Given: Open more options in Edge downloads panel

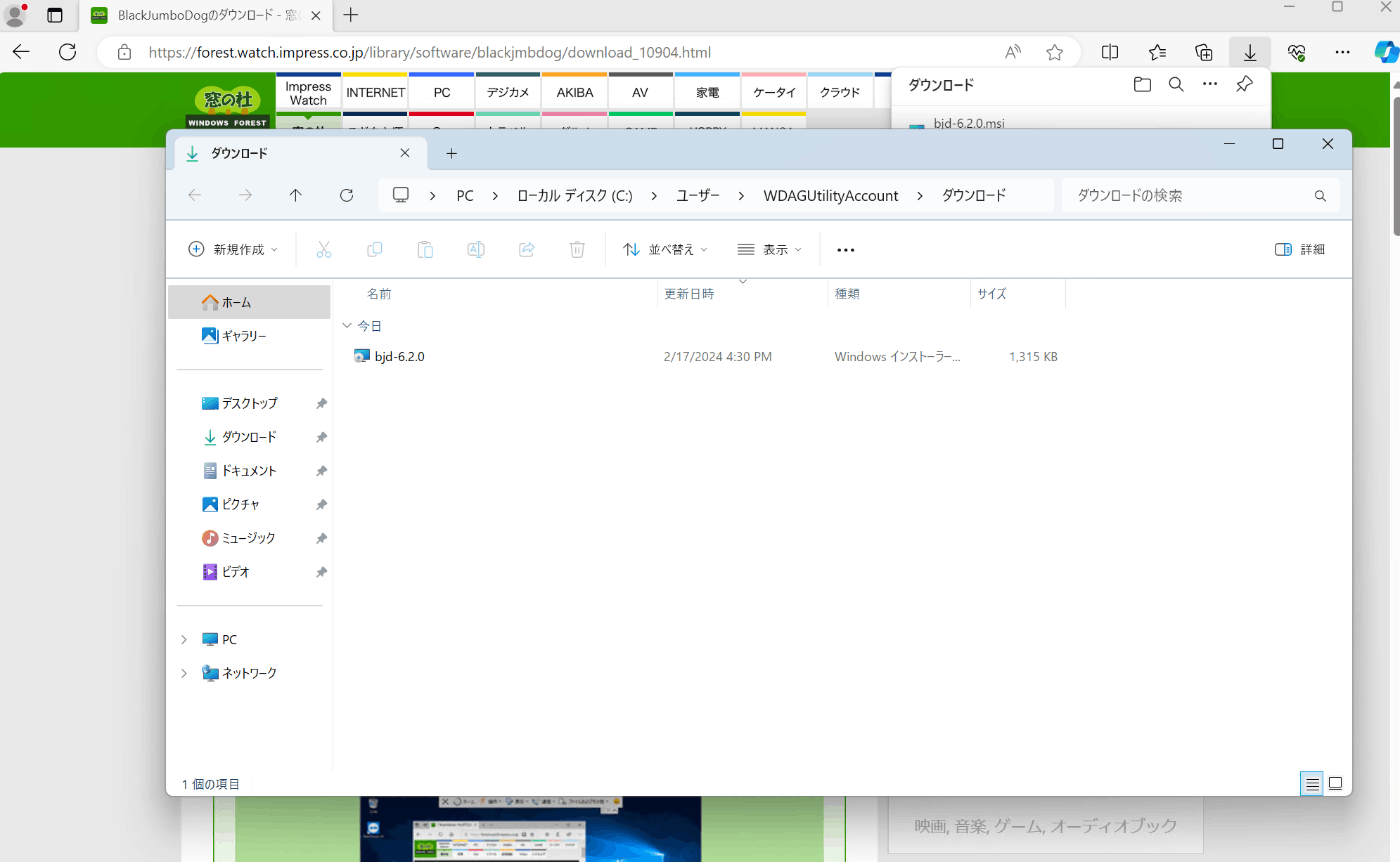Looking at the screenshot, I should tap(1210, 85).
